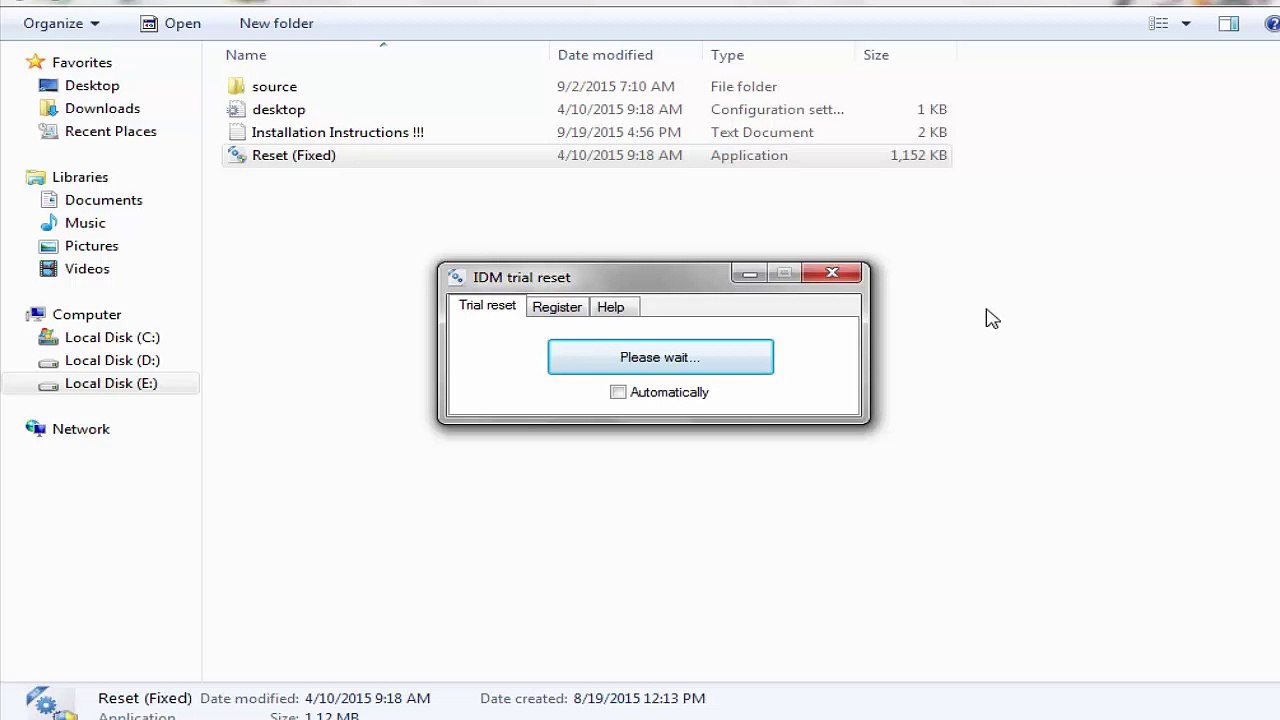The height and width of the screenshot is (720, 1280).
Task: Open Downloads in Favorites
Action: 102,108
